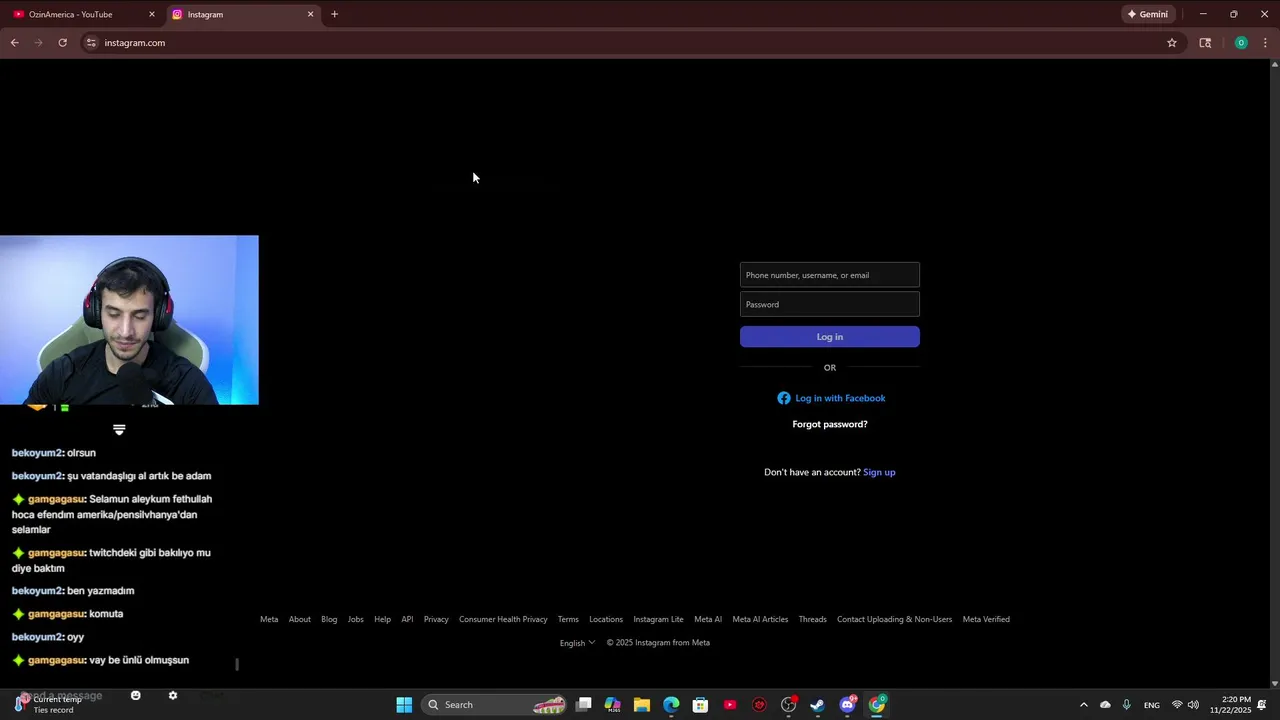Open the Meta AI Articles link
The height and width of the screenshot is (720, 1280).
coord(760,619)
